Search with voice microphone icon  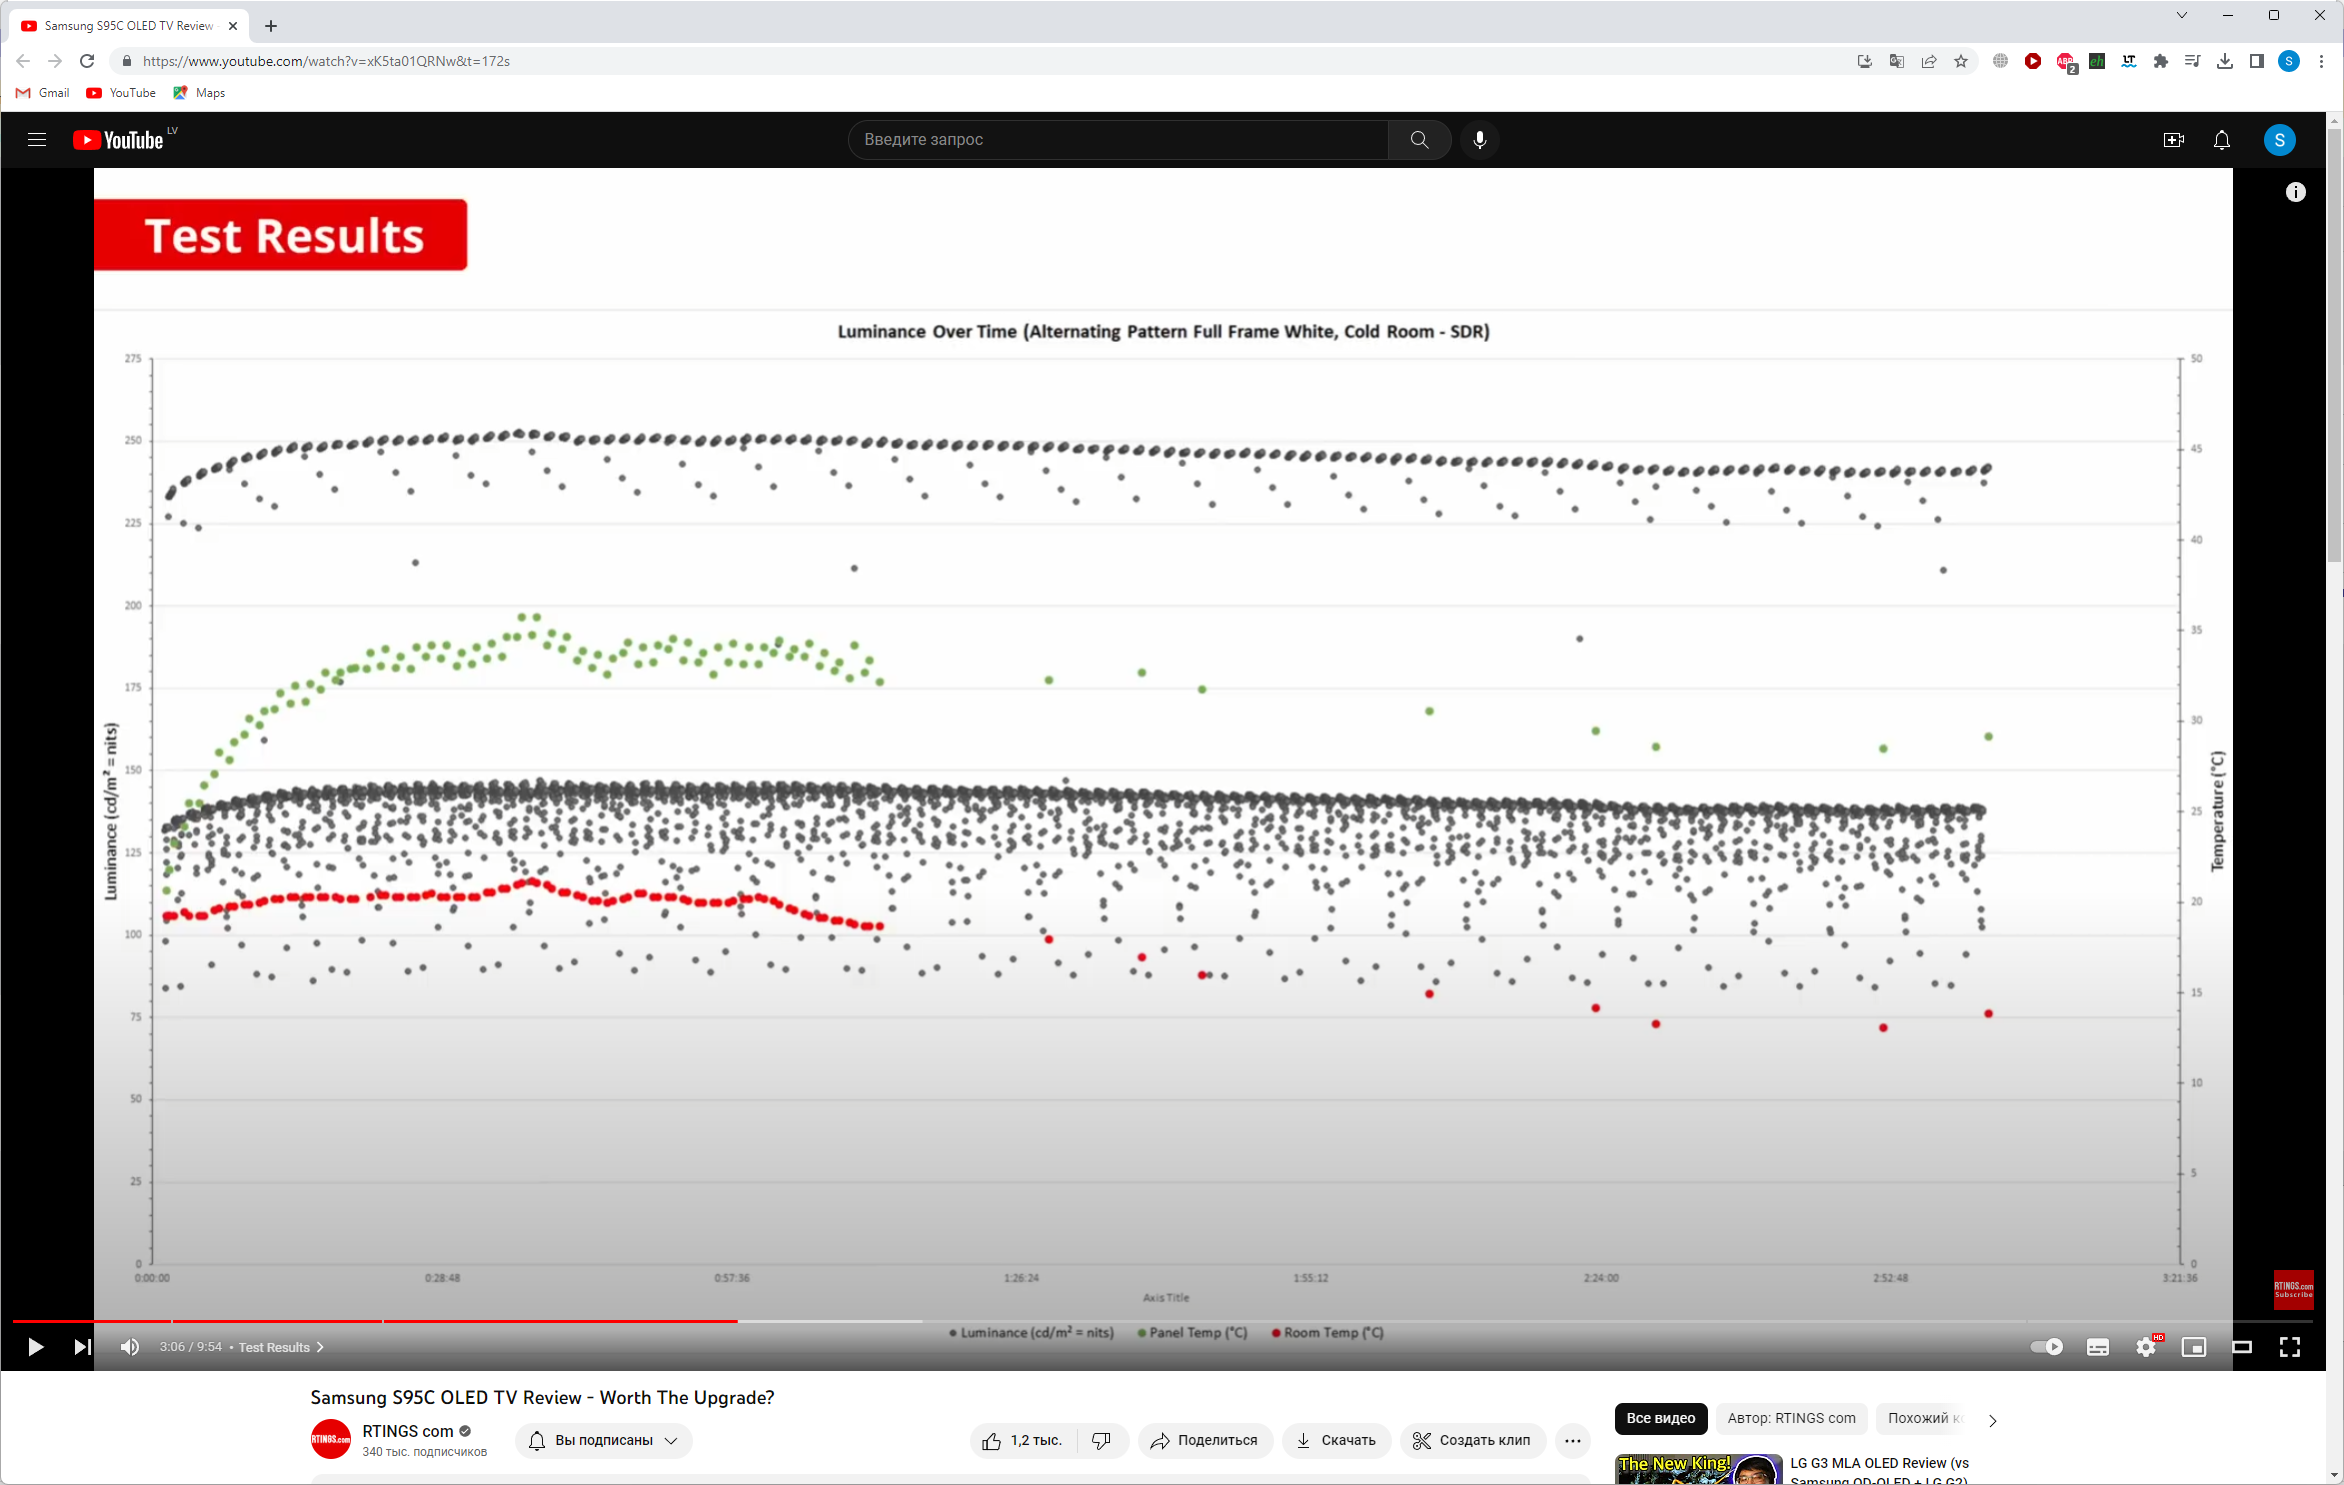click(1479, 140)
